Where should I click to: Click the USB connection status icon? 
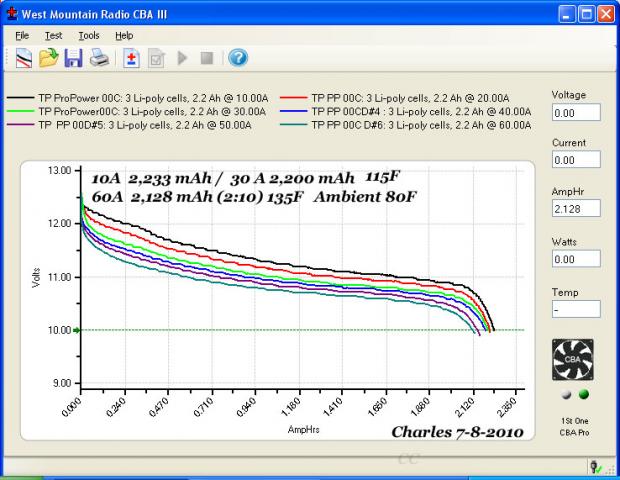[x=595, y=466]
